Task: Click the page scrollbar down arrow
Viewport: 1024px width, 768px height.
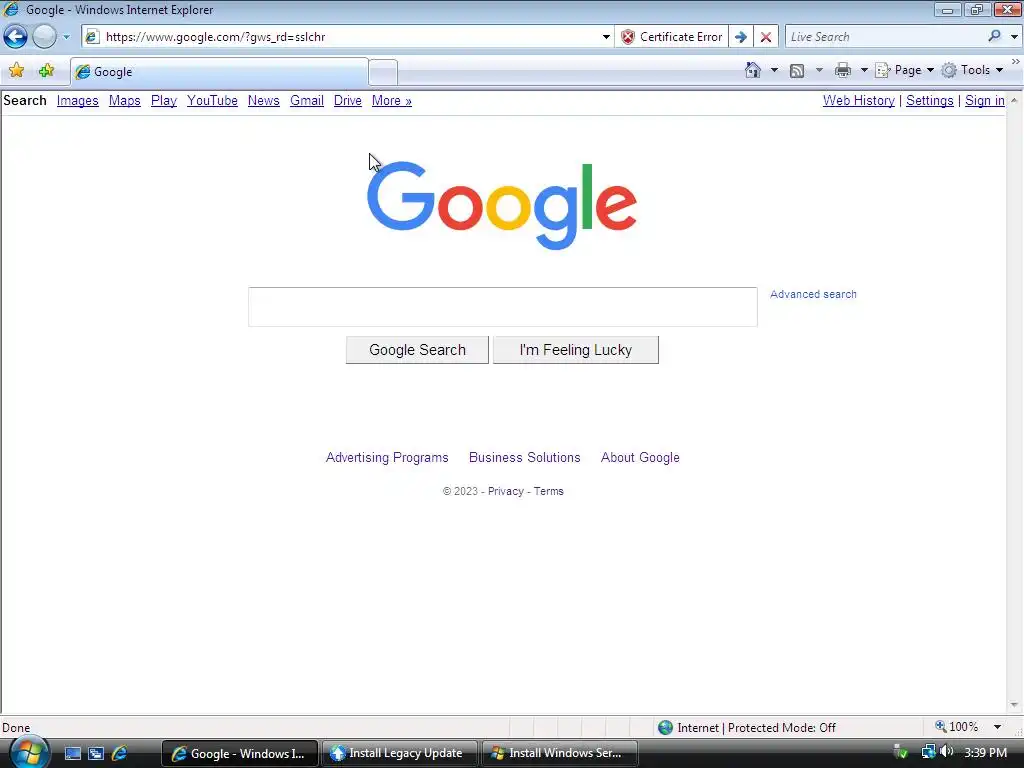Action: (x=1014, y=705)
